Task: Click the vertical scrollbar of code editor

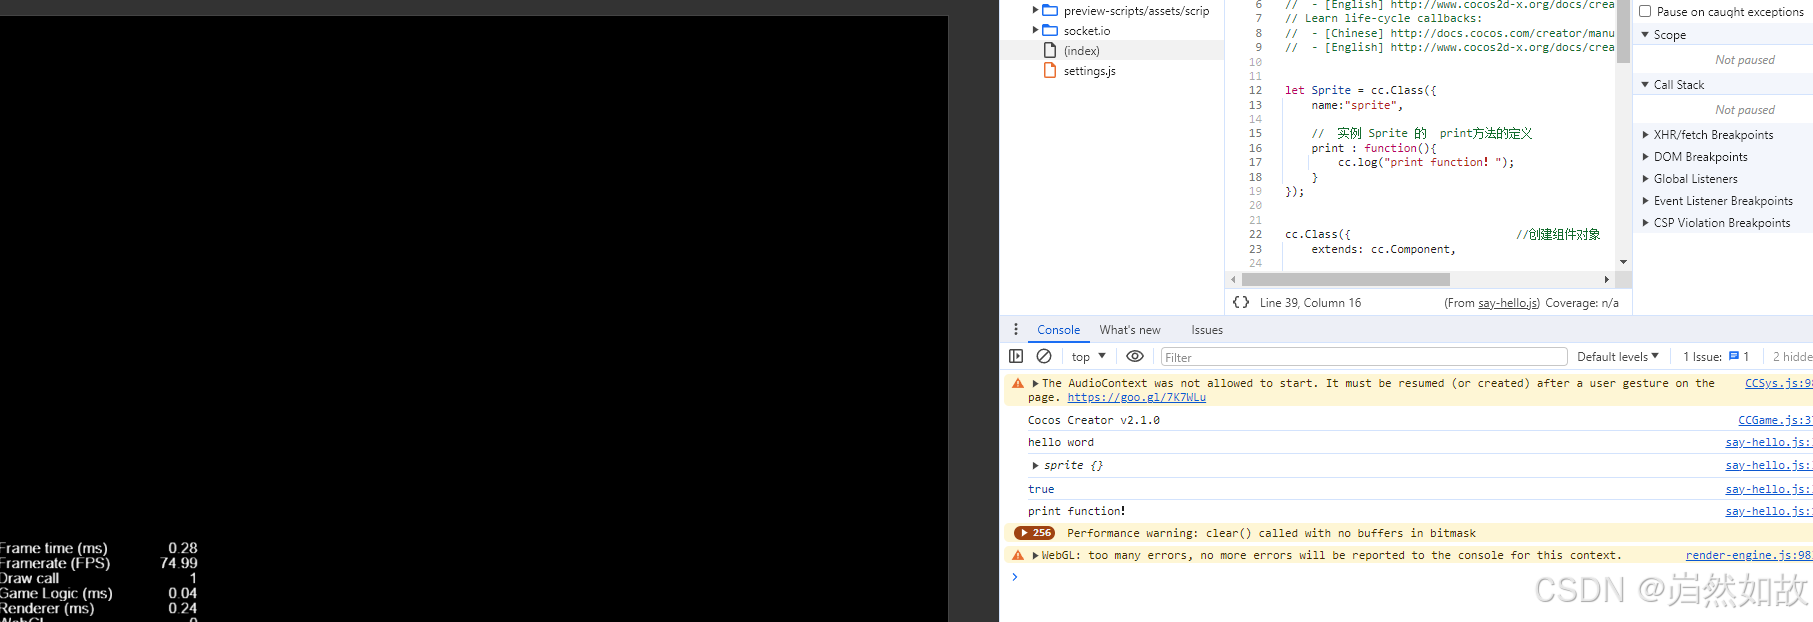Action: (x=1623, y=32)
